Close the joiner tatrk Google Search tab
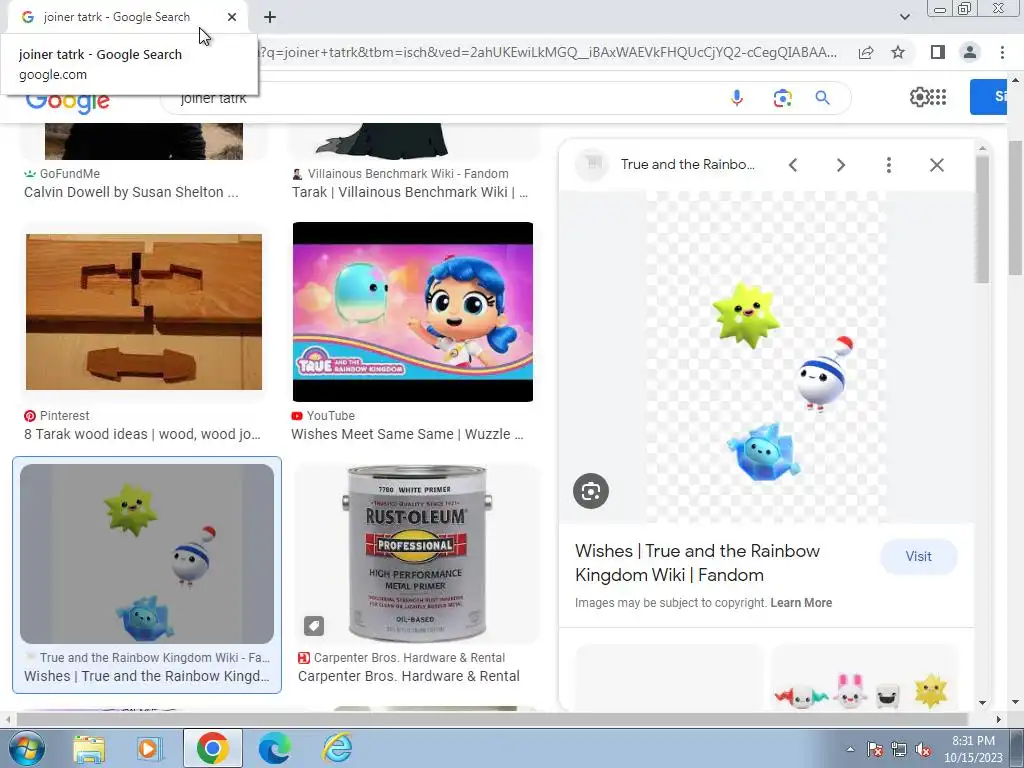The width and height of the screenshot is (1024, 768). point(232,17)
